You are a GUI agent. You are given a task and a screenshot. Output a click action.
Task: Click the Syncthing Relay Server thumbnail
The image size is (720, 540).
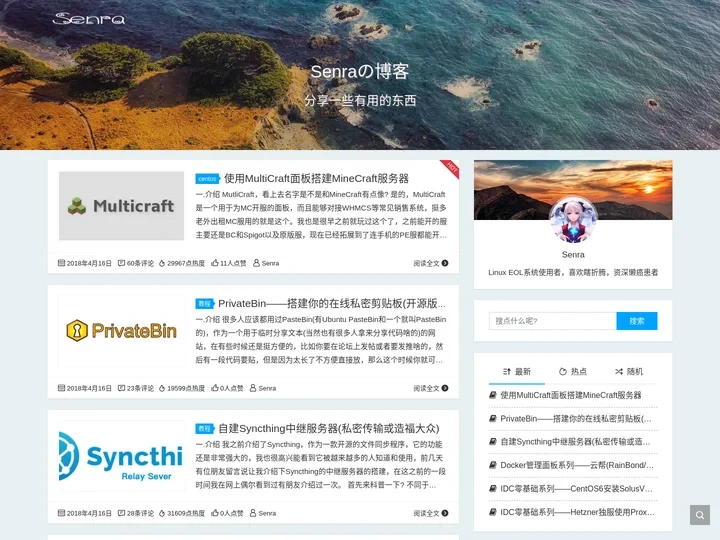(122, 456)
